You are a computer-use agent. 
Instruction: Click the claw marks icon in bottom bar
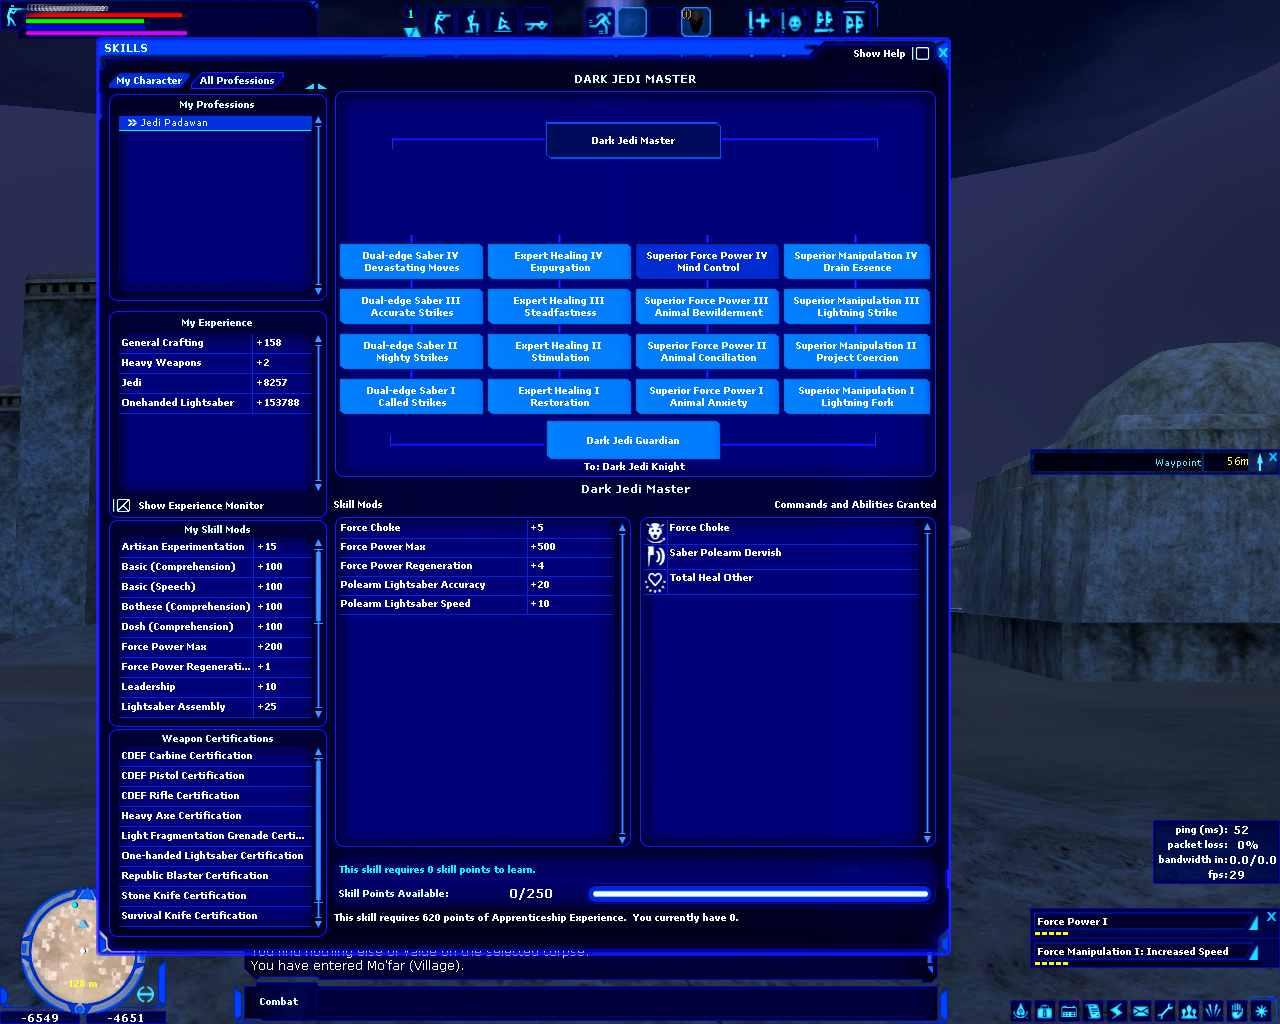(x=1213, y=1011)
